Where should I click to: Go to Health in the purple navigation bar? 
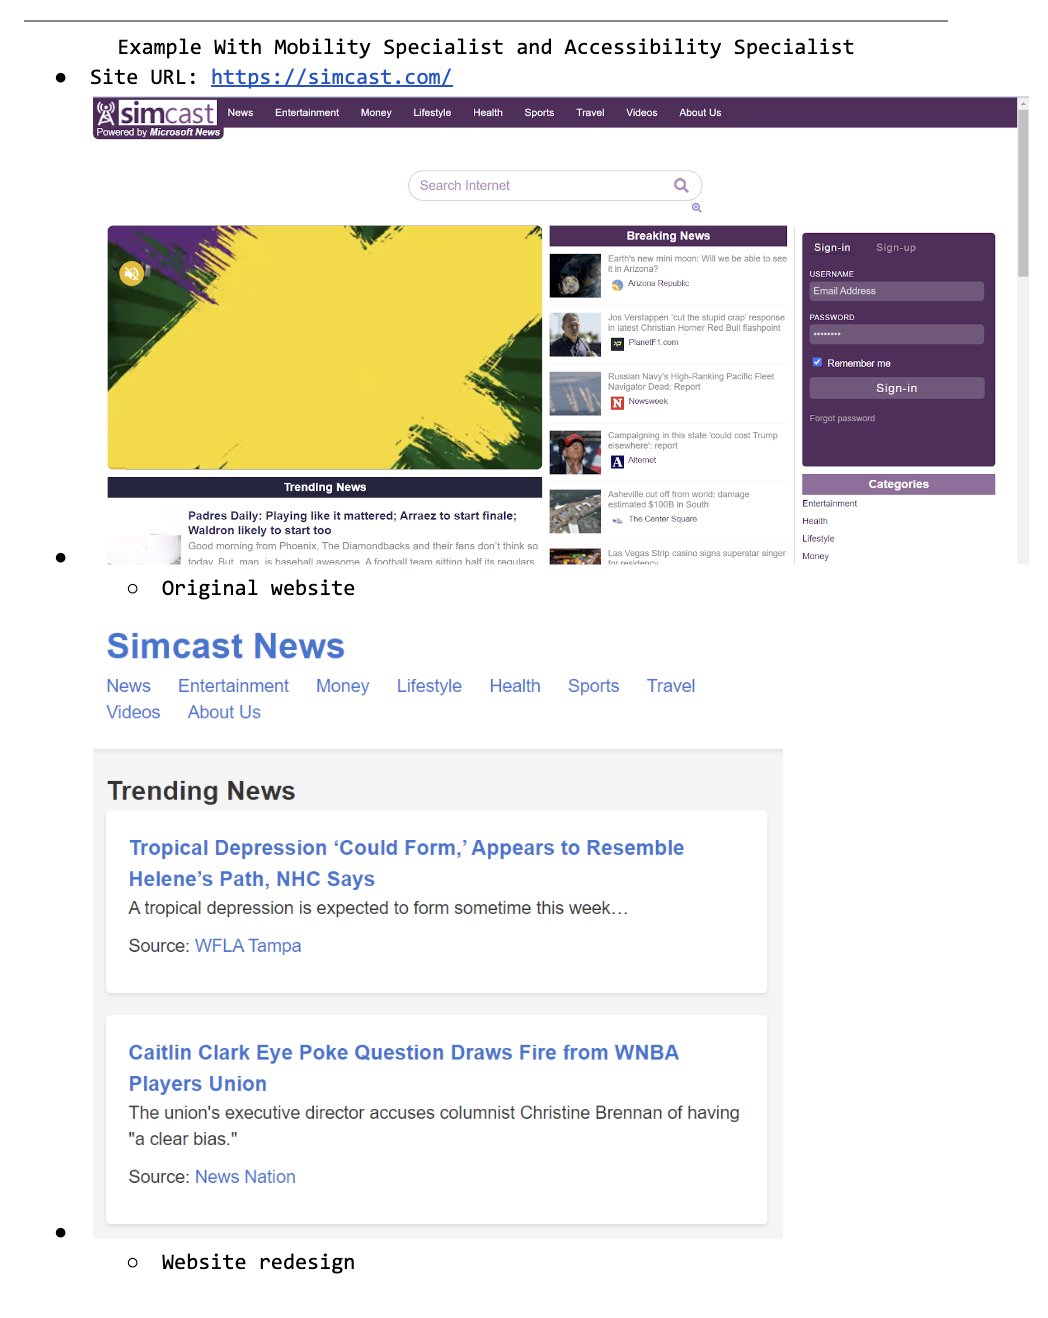point(488,113)
